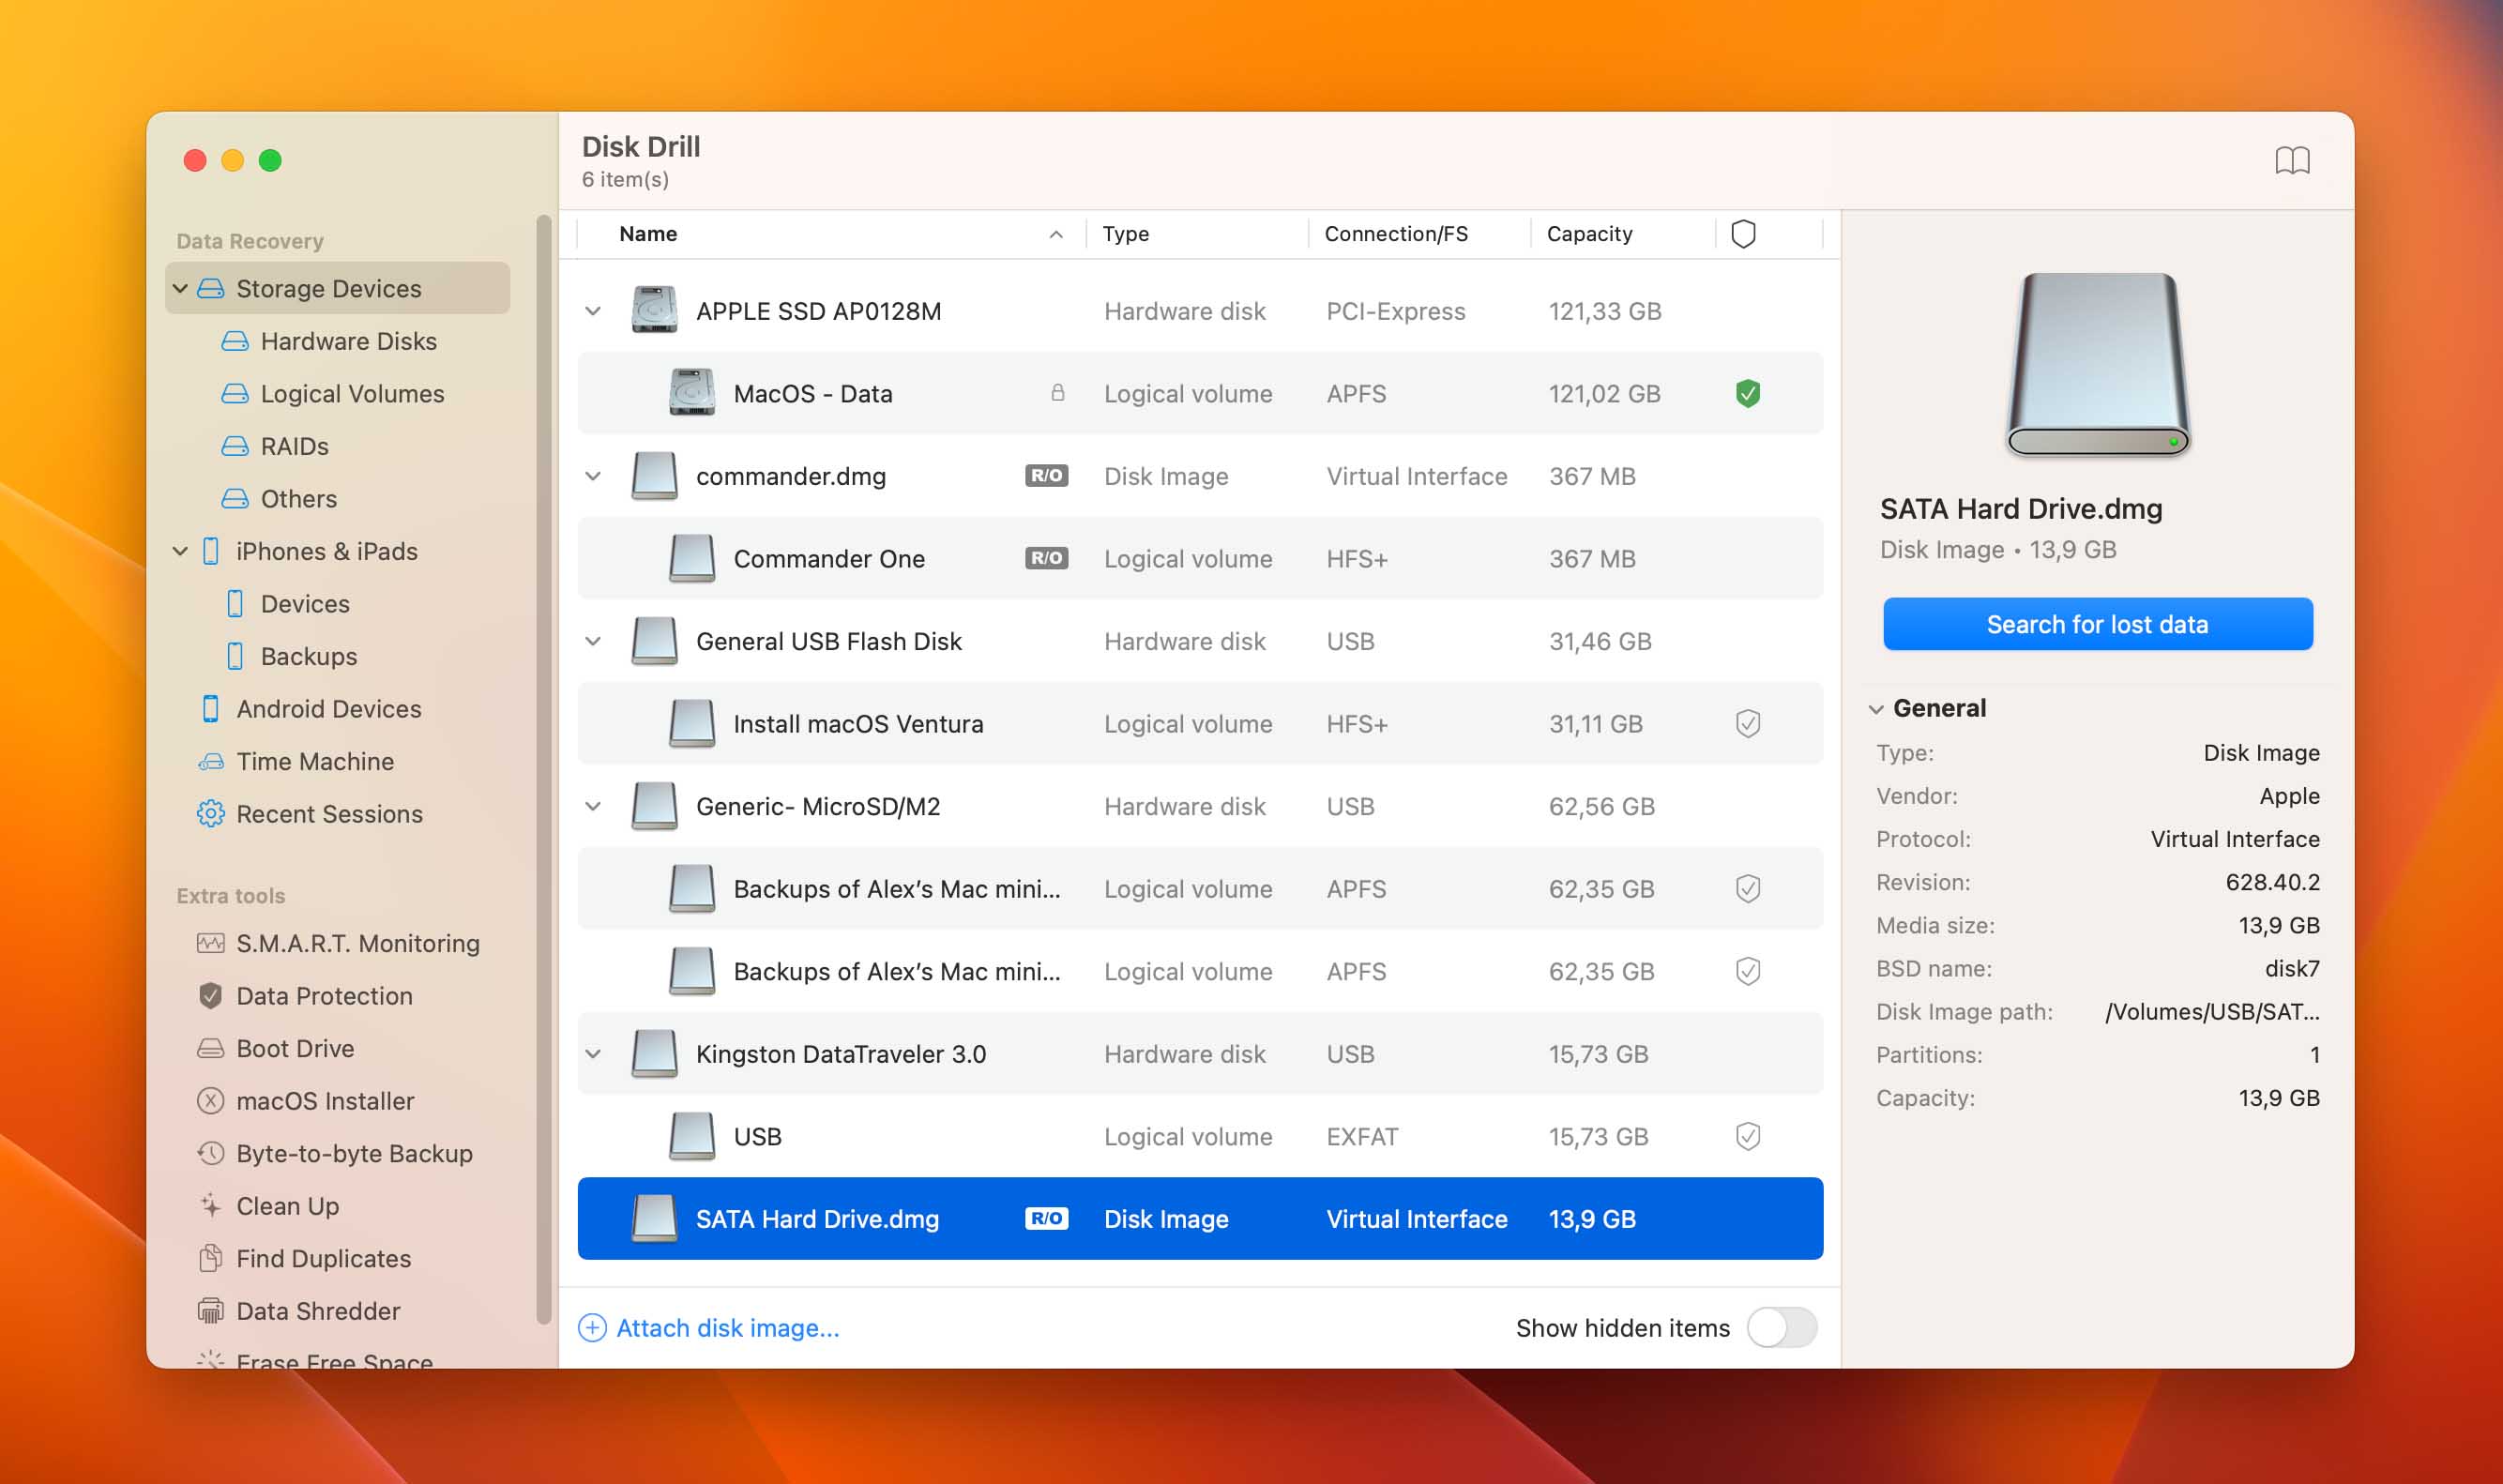Click the Name column sort arrow
Screen dimensions: 2503x1484
pos(1056,234)
